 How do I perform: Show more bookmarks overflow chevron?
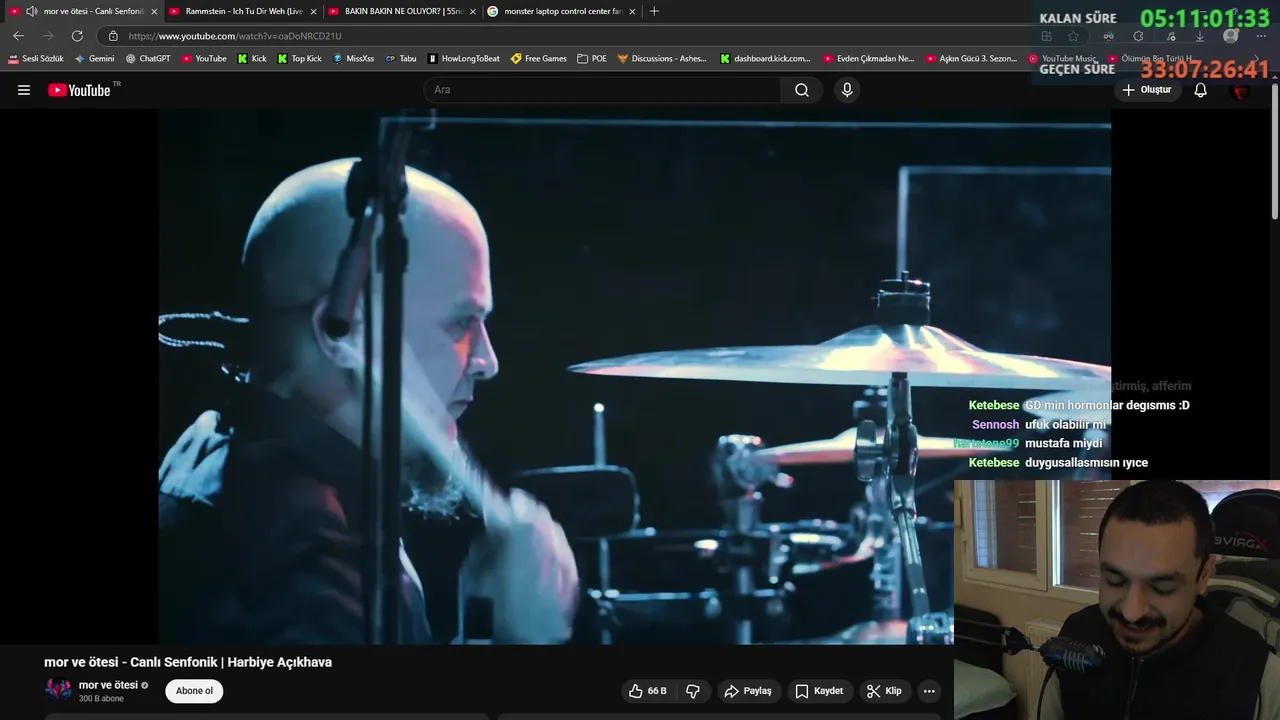tap(1257, 59)
